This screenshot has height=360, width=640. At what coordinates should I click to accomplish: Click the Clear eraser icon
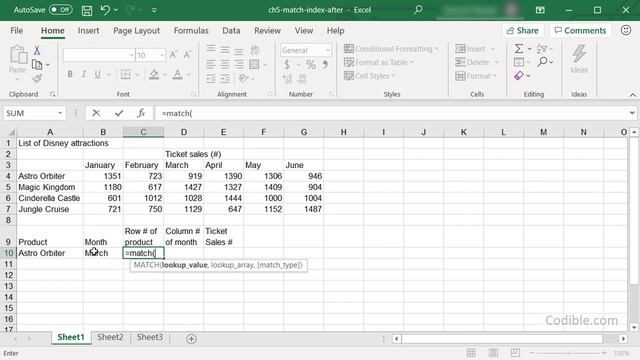519,76
